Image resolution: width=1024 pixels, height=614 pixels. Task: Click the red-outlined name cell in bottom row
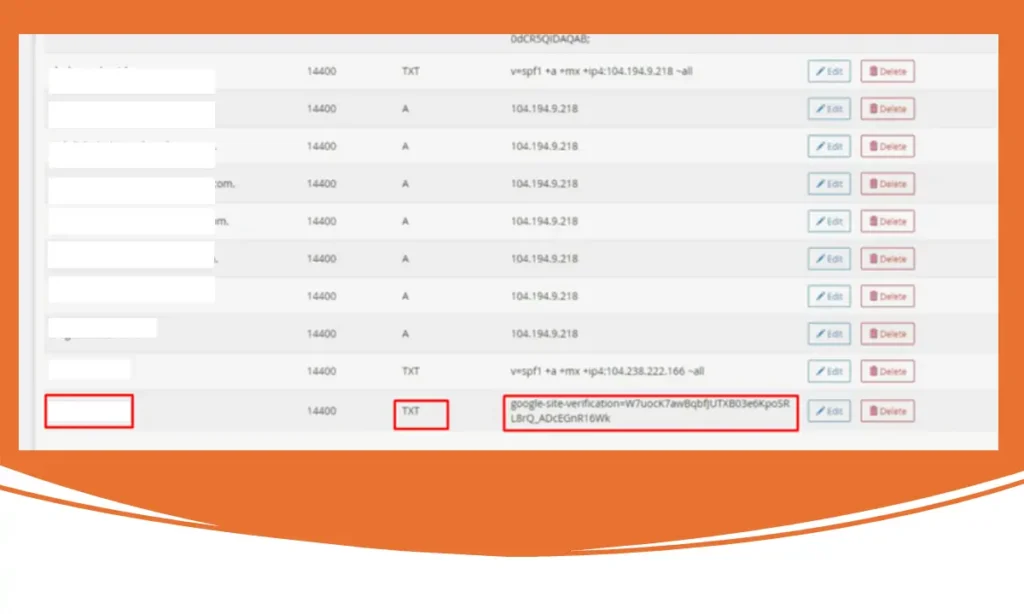(x=88, y=411)
